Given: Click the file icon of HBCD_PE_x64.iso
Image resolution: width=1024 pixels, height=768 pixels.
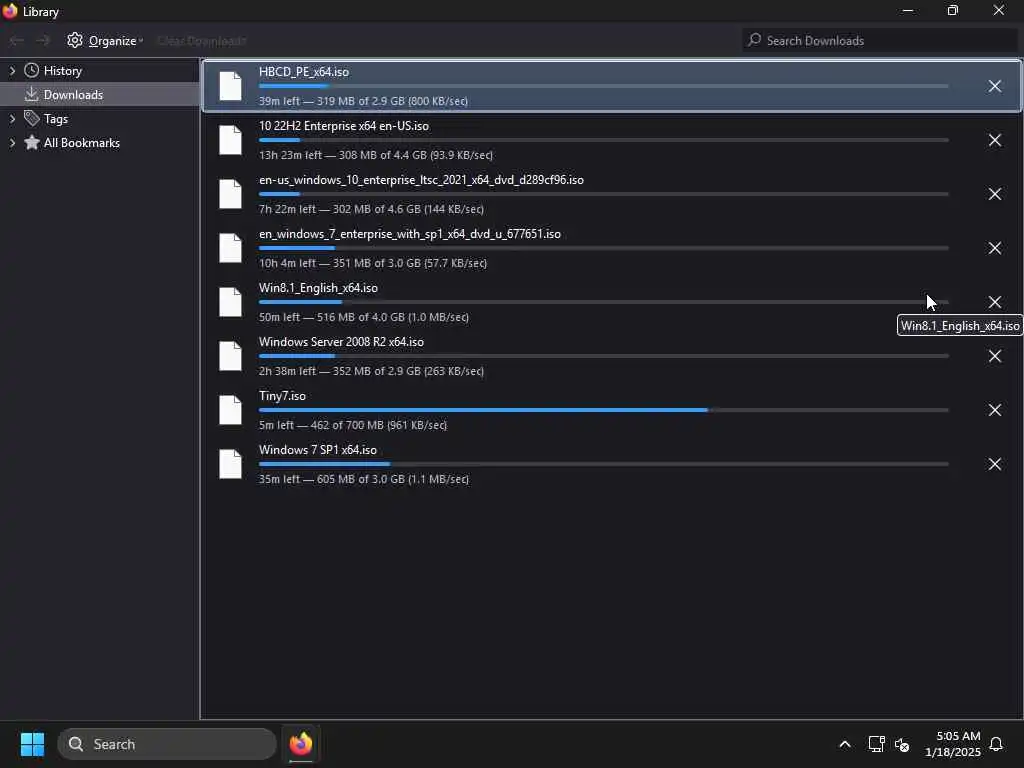Looking at the screenshot, I should coord(230,86).
